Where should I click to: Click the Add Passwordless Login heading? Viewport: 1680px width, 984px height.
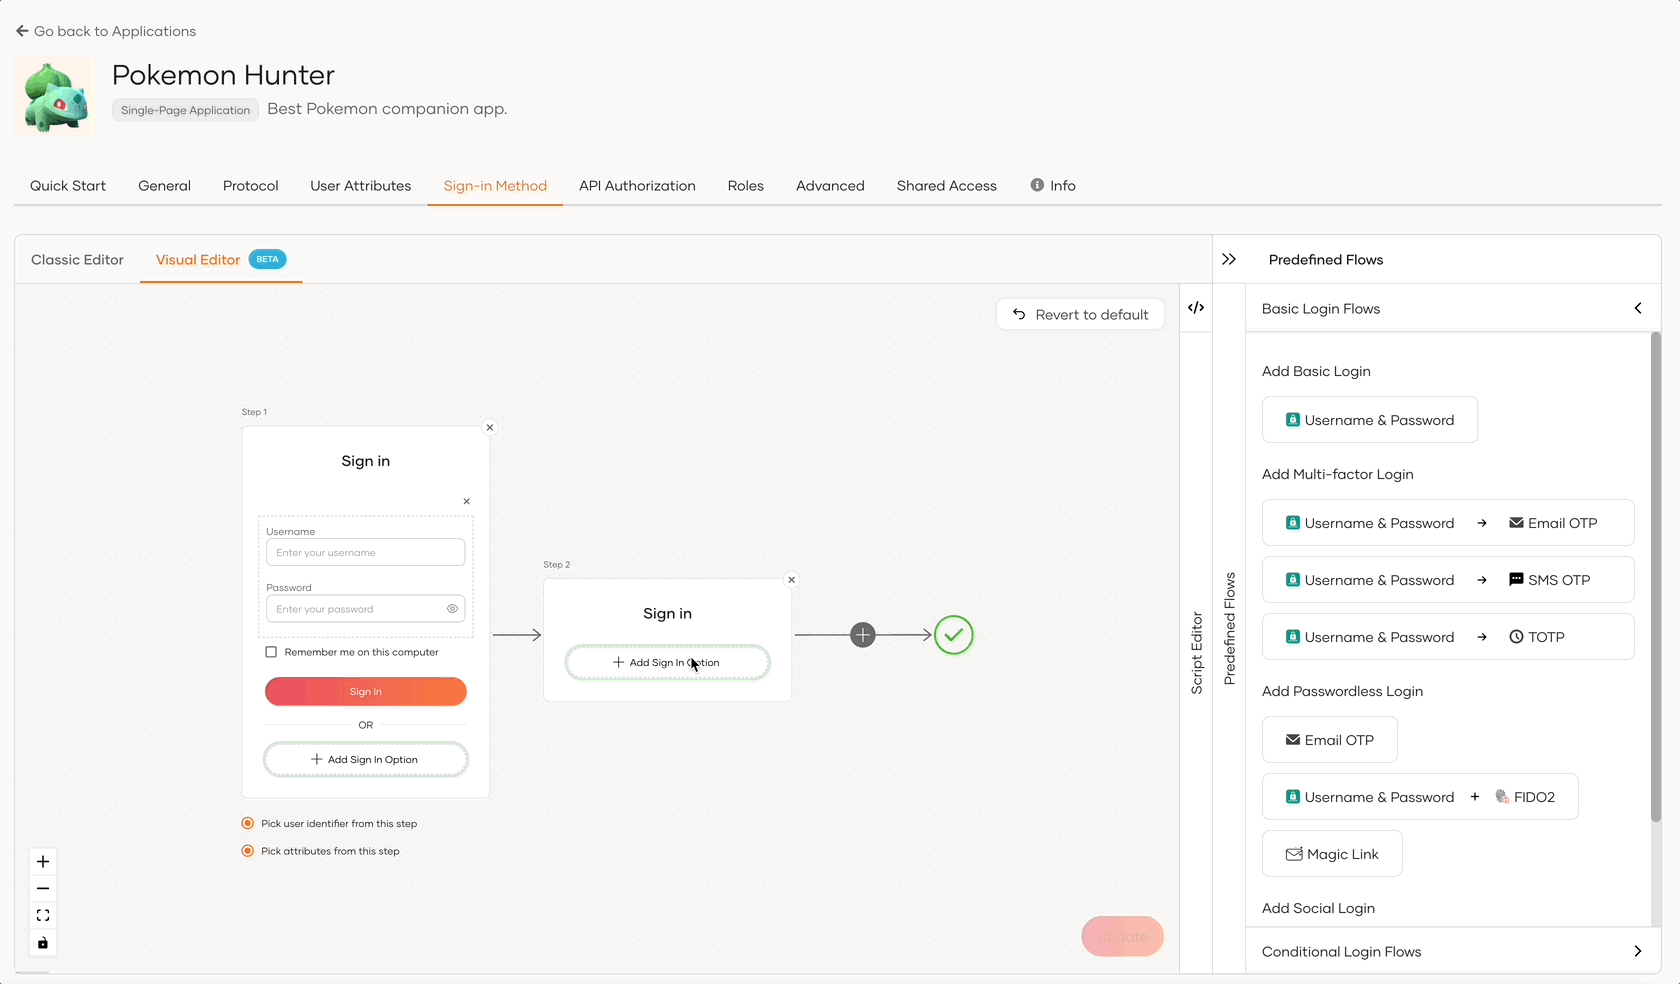1342,691
